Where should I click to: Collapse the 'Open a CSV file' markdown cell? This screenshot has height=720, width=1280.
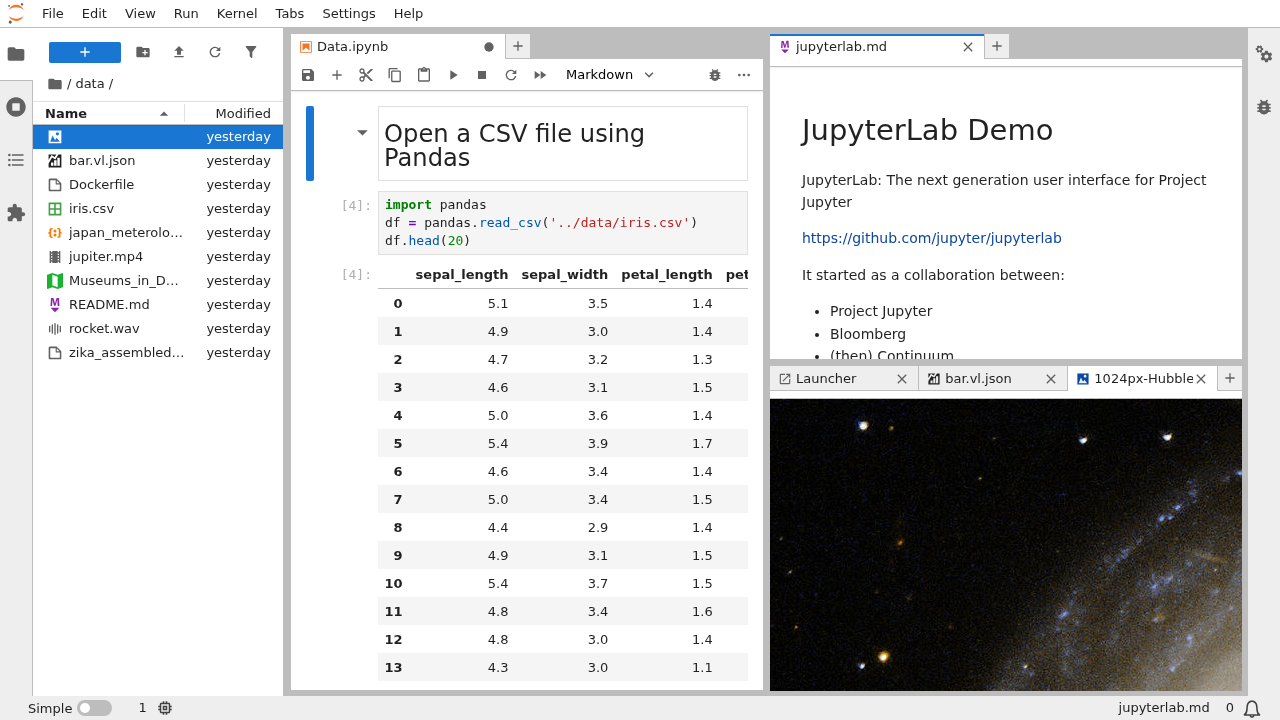click(362, 132)
